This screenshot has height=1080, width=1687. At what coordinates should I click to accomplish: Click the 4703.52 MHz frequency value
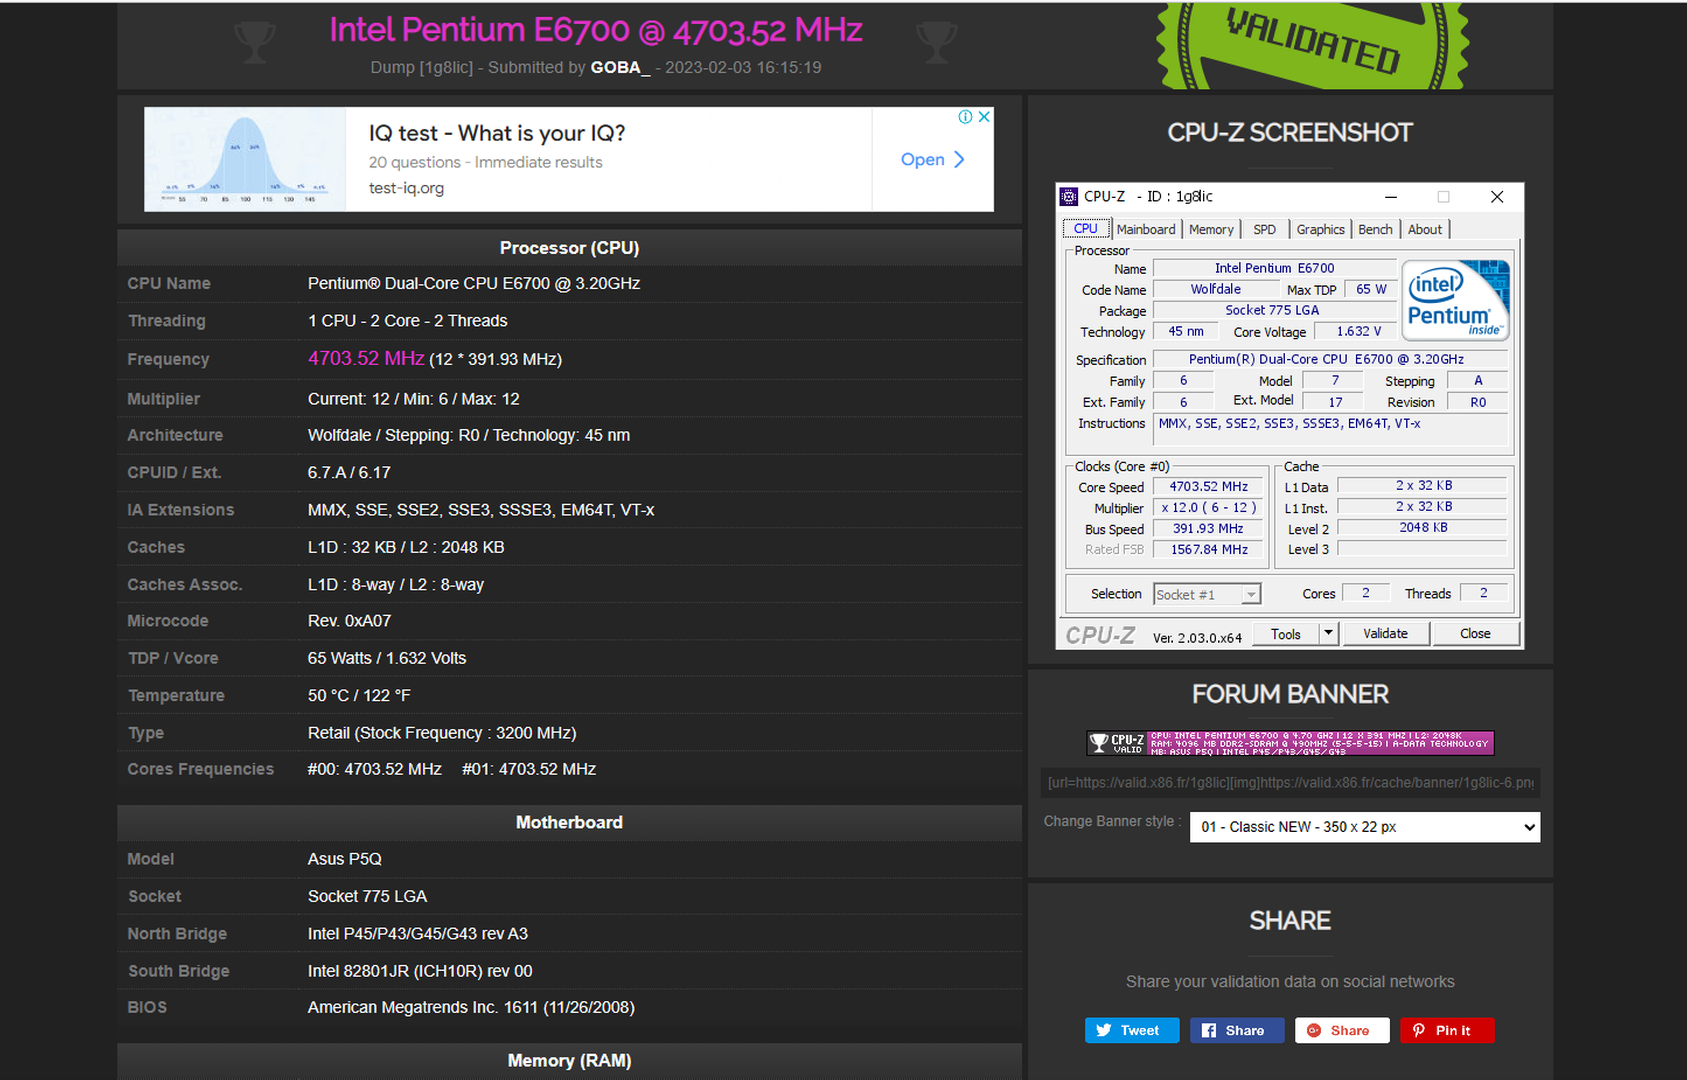pyautogui.click(x=366, y=358)
